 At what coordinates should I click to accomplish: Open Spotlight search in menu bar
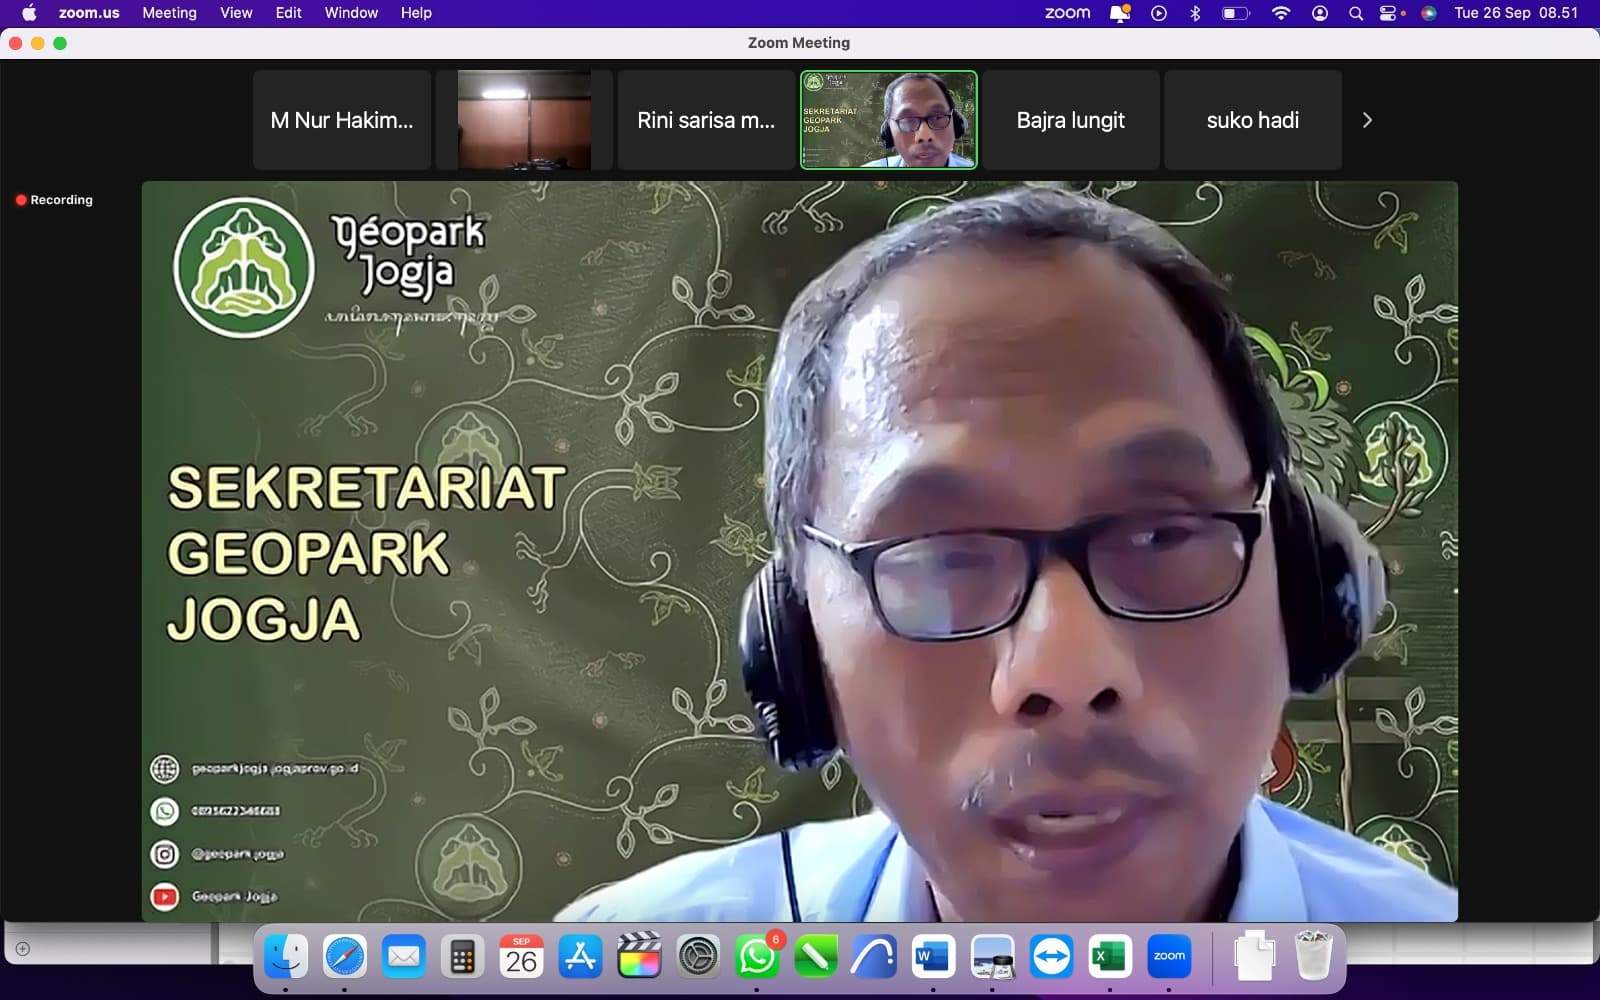tap(1356, 13)
